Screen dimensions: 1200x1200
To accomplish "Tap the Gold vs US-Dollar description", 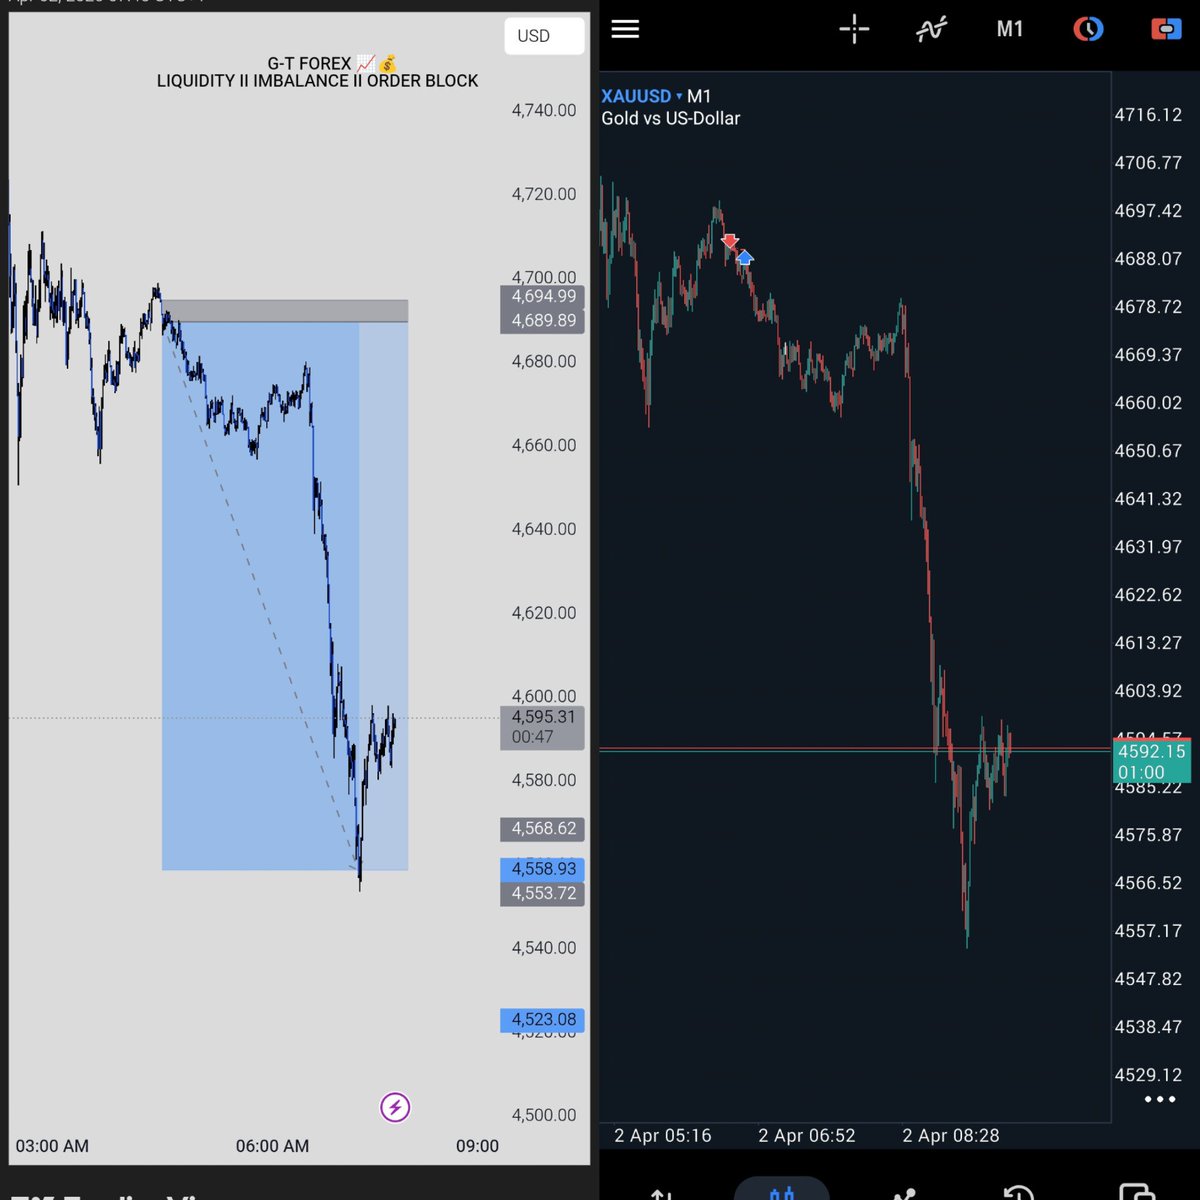I will tap(671, 118).
